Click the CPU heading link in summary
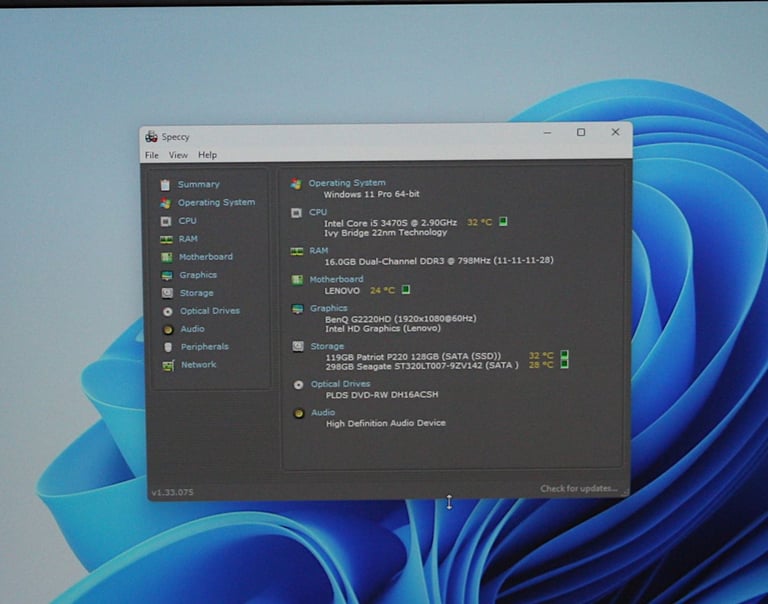 pyautogui.click(x=318, y=212)
